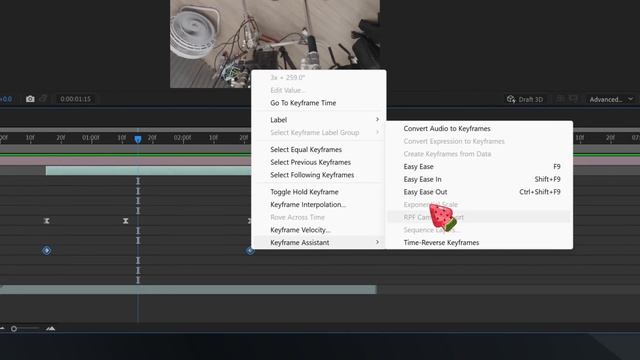Open the Label submenu
The width and height of the screenshot is (640, 360).
pyautogui.click(x=318, y=120)
